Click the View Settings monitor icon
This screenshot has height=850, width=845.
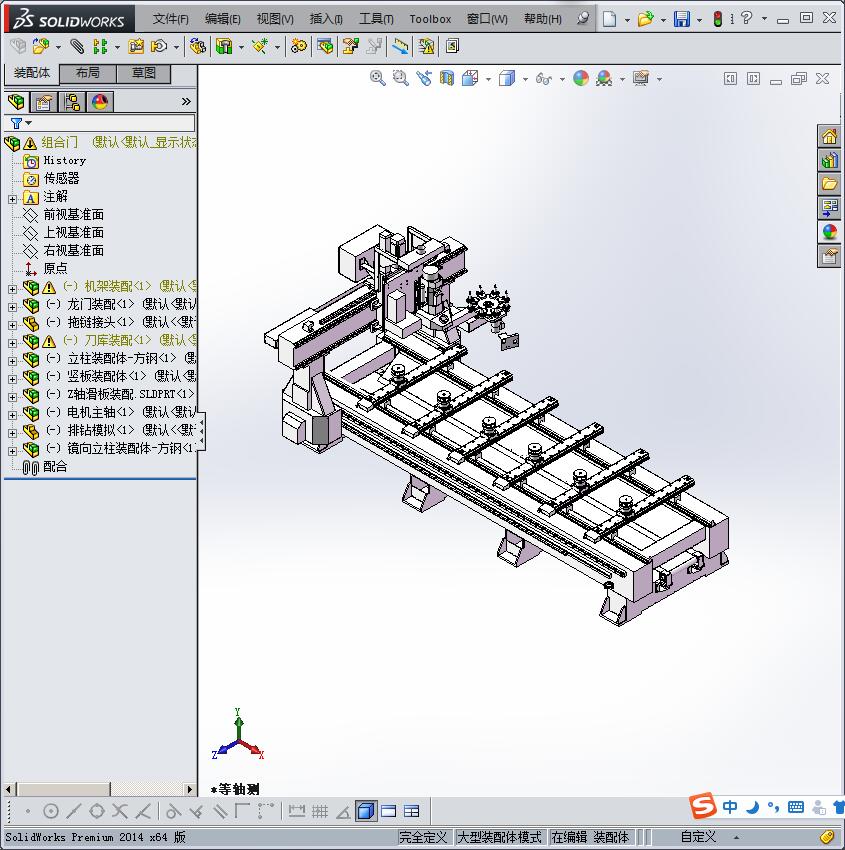[x=641, y=79]
